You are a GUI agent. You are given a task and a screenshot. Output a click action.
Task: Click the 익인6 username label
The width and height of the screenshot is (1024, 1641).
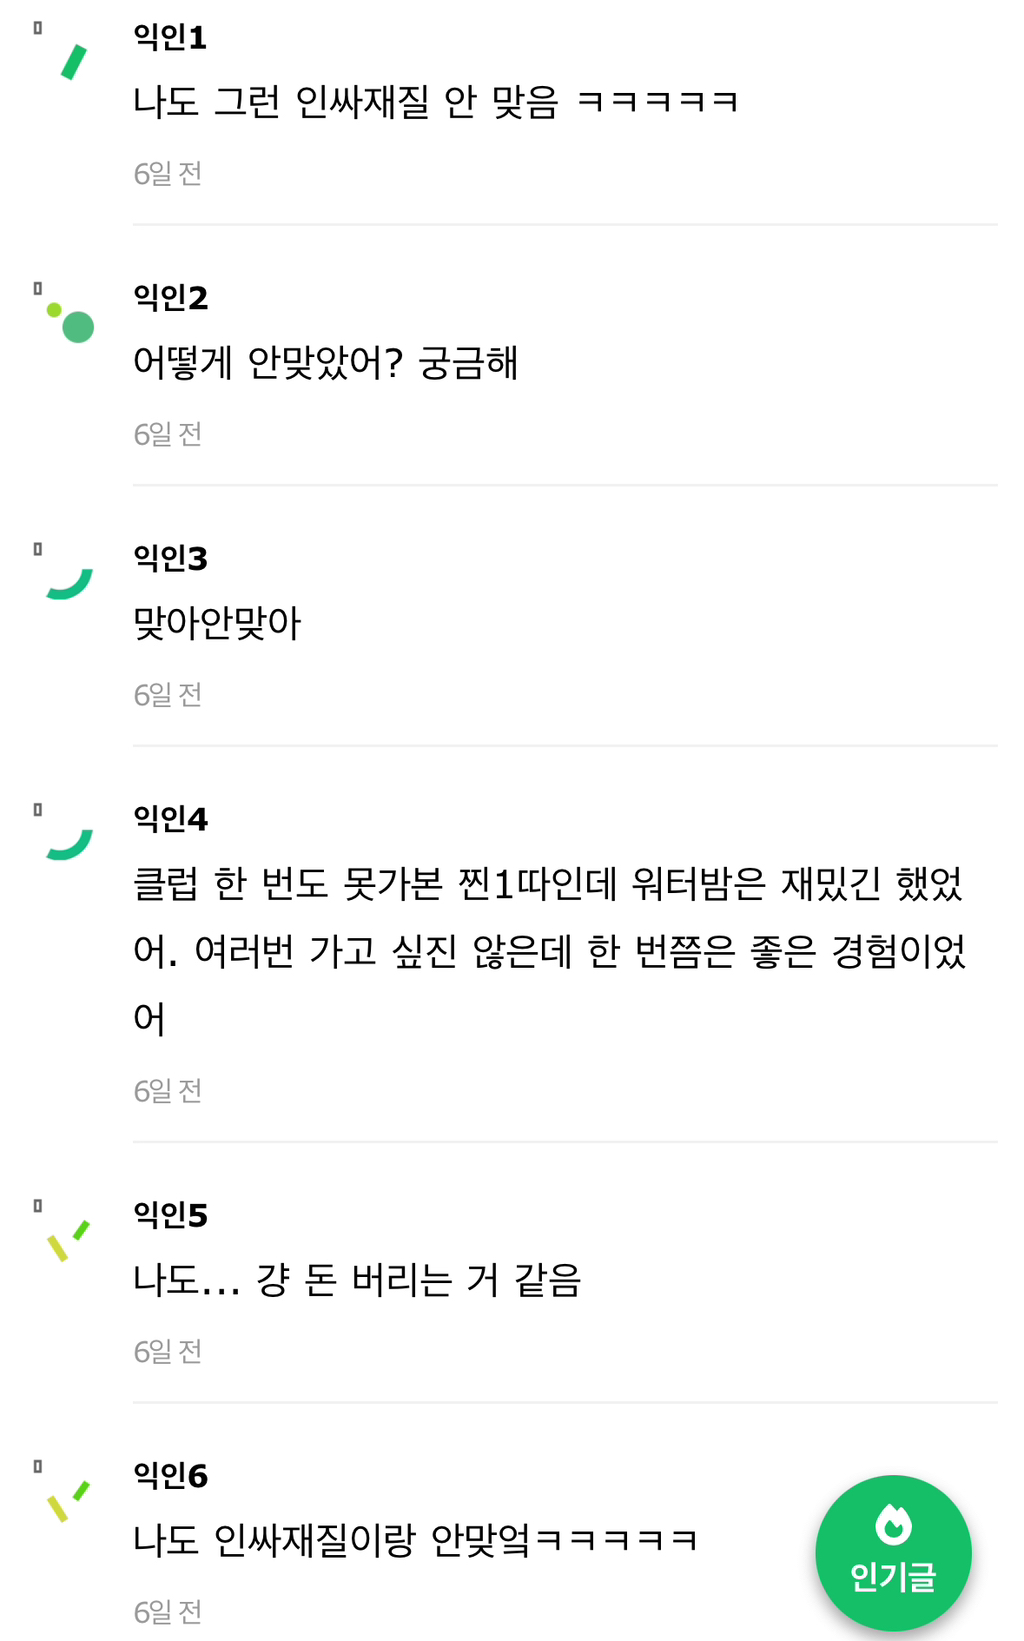pyautogui.click(x=170, y=1476)
